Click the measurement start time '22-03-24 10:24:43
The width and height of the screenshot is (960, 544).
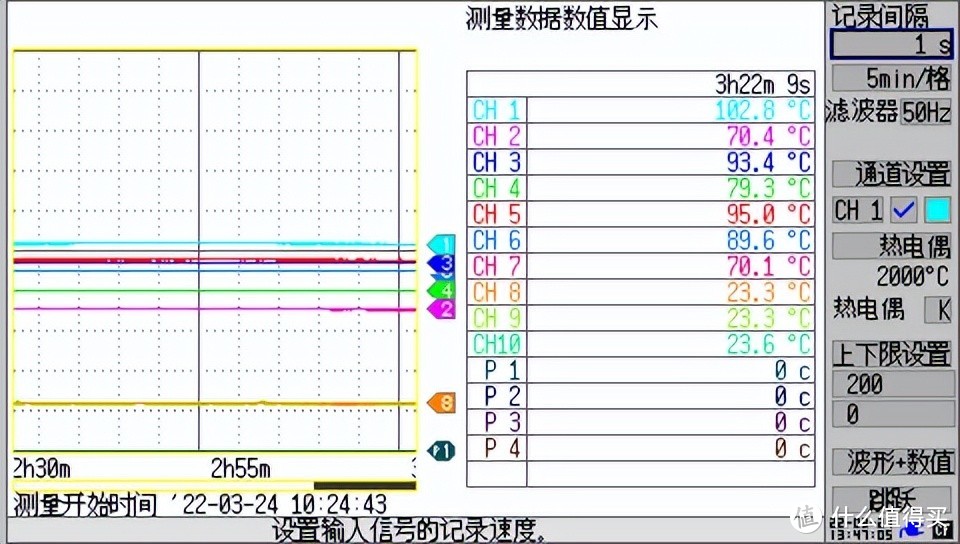click(278, 505)
